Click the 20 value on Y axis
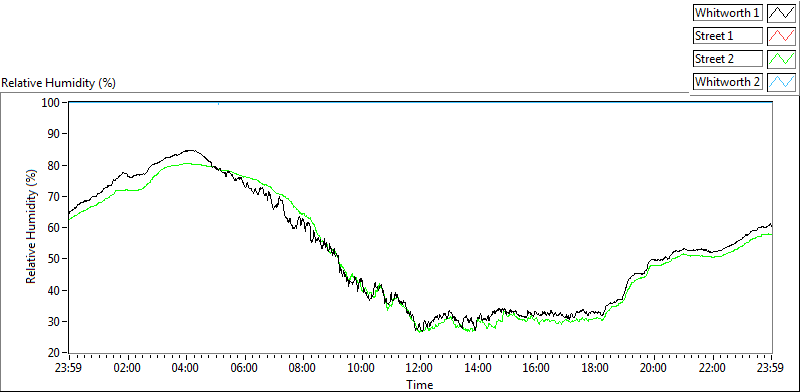The width and height of the screenshot is (800, 392). pos(55,353)
